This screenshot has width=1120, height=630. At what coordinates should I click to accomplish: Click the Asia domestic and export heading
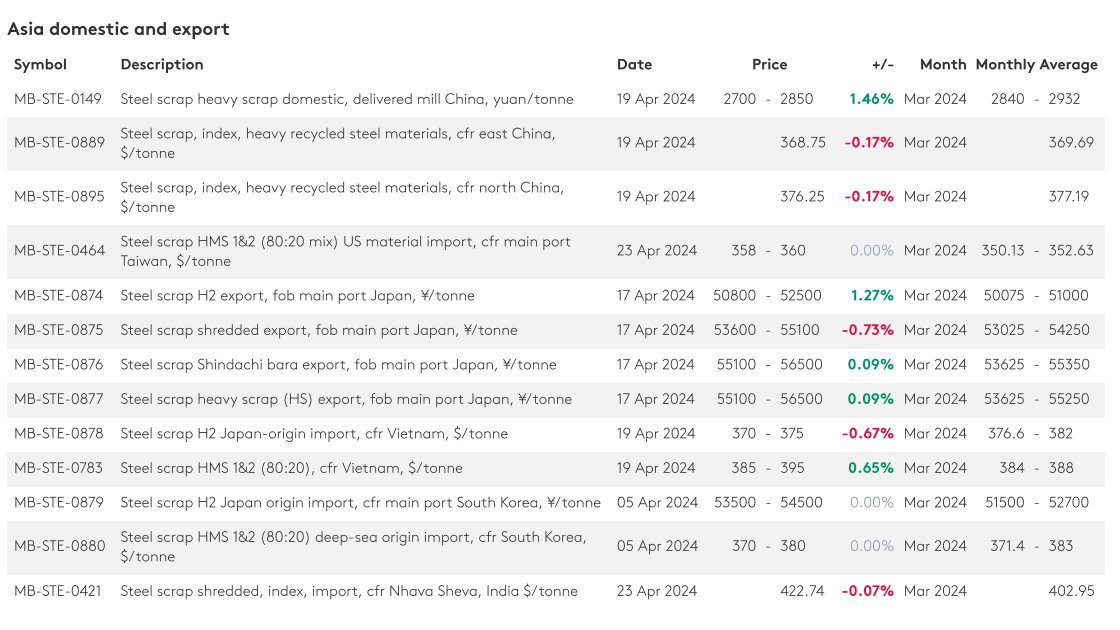coord(118,29)
